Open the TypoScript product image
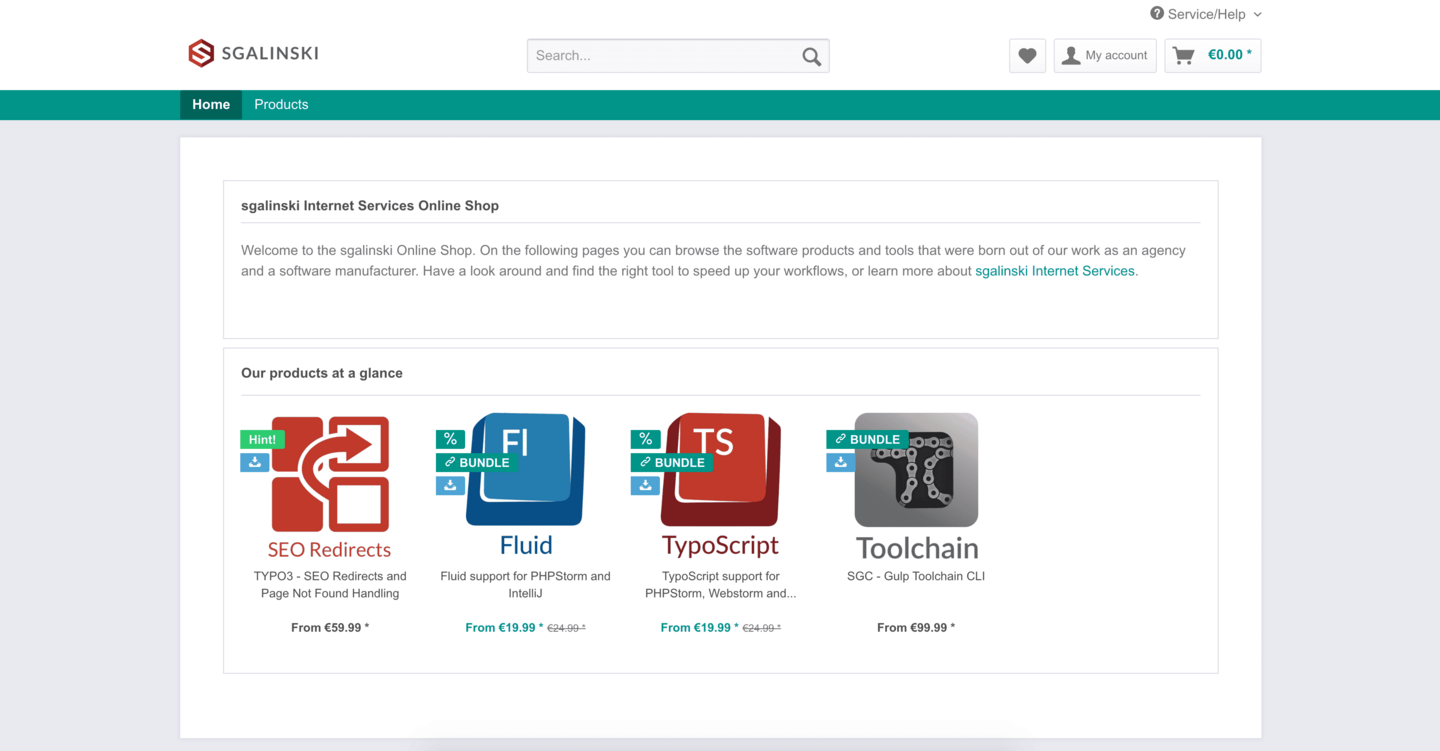The width and height of the screenshot is (1440, 751). tap(720, 485)
